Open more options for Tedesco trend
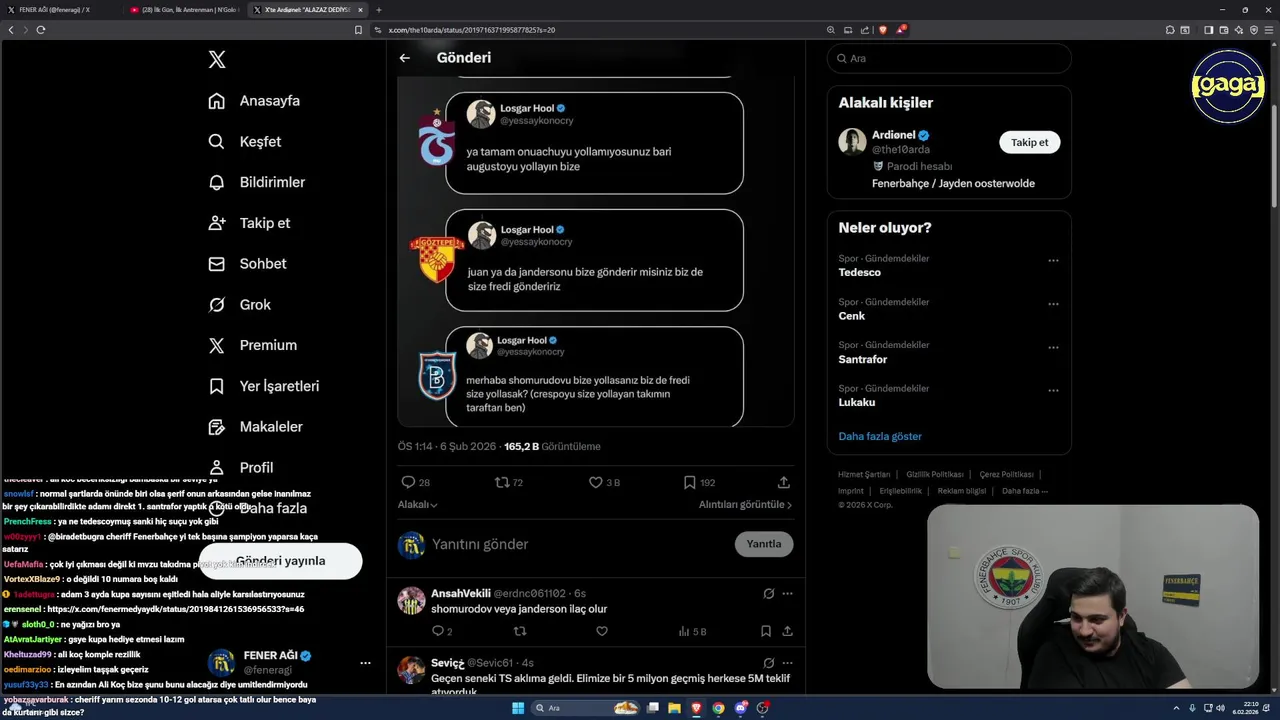This screenshot has height=720, width=1280. [1053, 261]
